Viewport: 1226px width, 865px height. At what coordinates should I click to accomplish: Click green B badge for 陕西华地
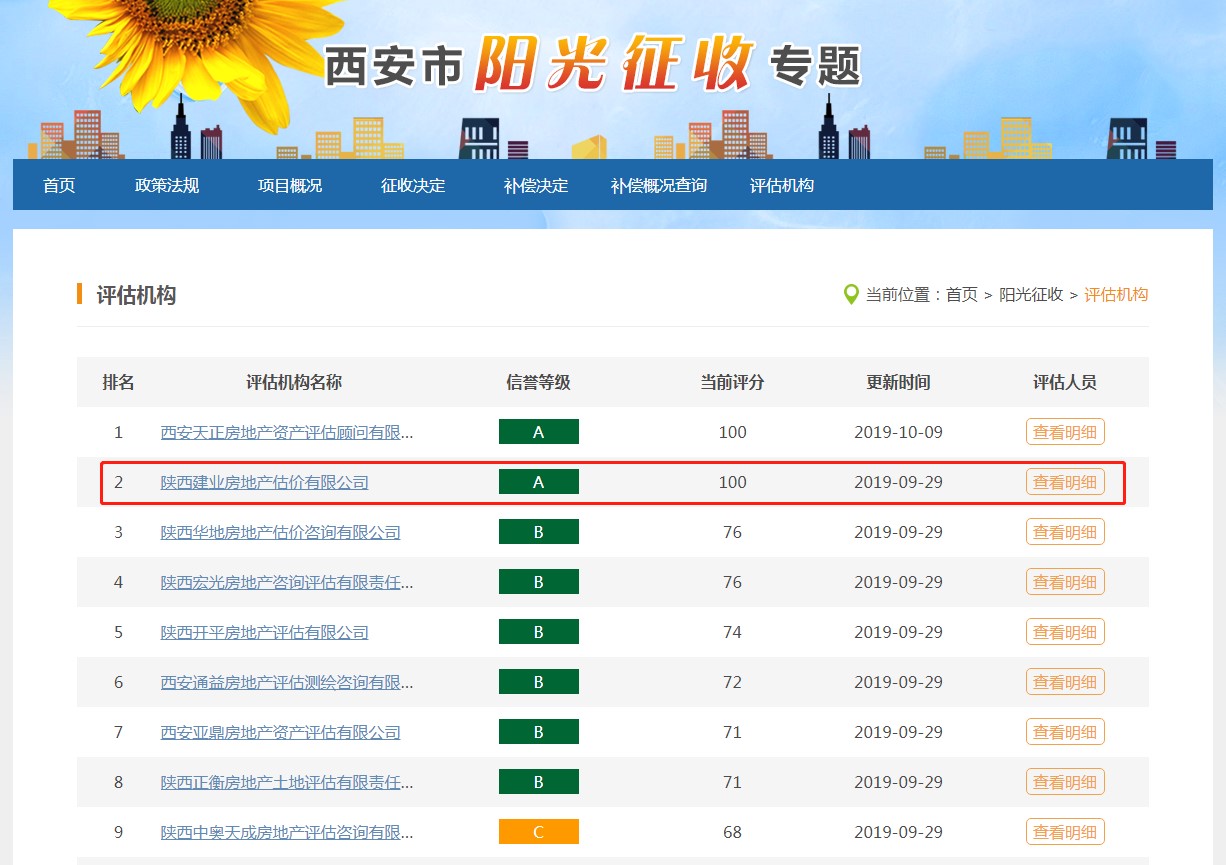point(539,532)
